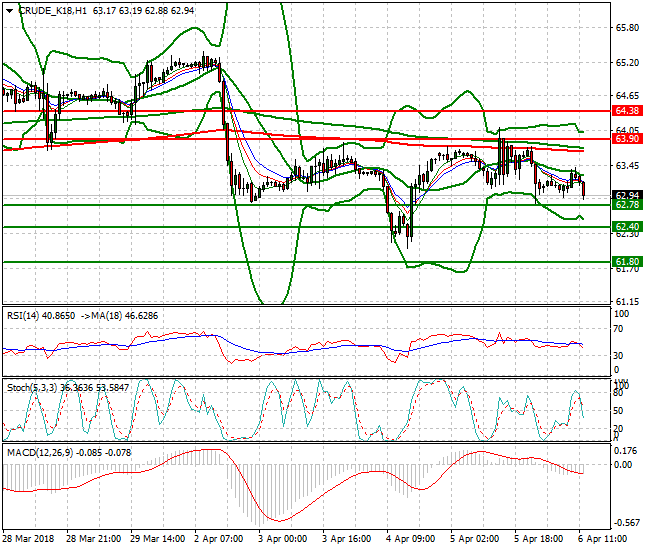Select the green 62.40 support level label
650x550 pixels.
627,227
